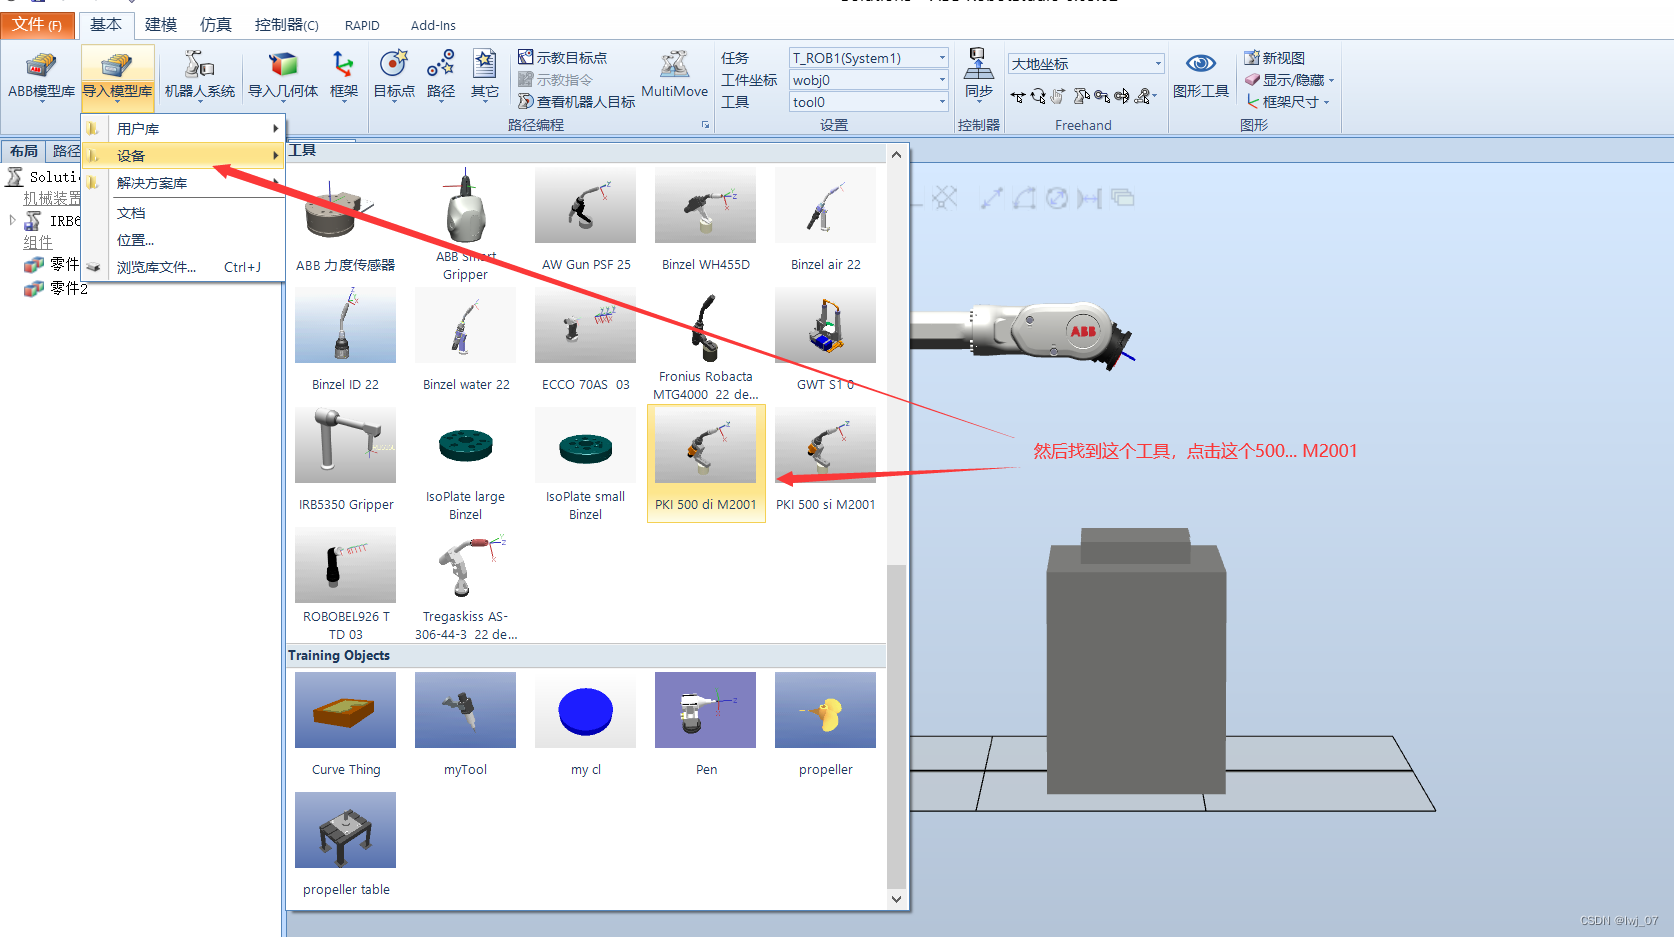The width and height of the screenshot is (1674, 937).
Task: Select the IRB5350 Gripper tool
Action: pos(345,461)
